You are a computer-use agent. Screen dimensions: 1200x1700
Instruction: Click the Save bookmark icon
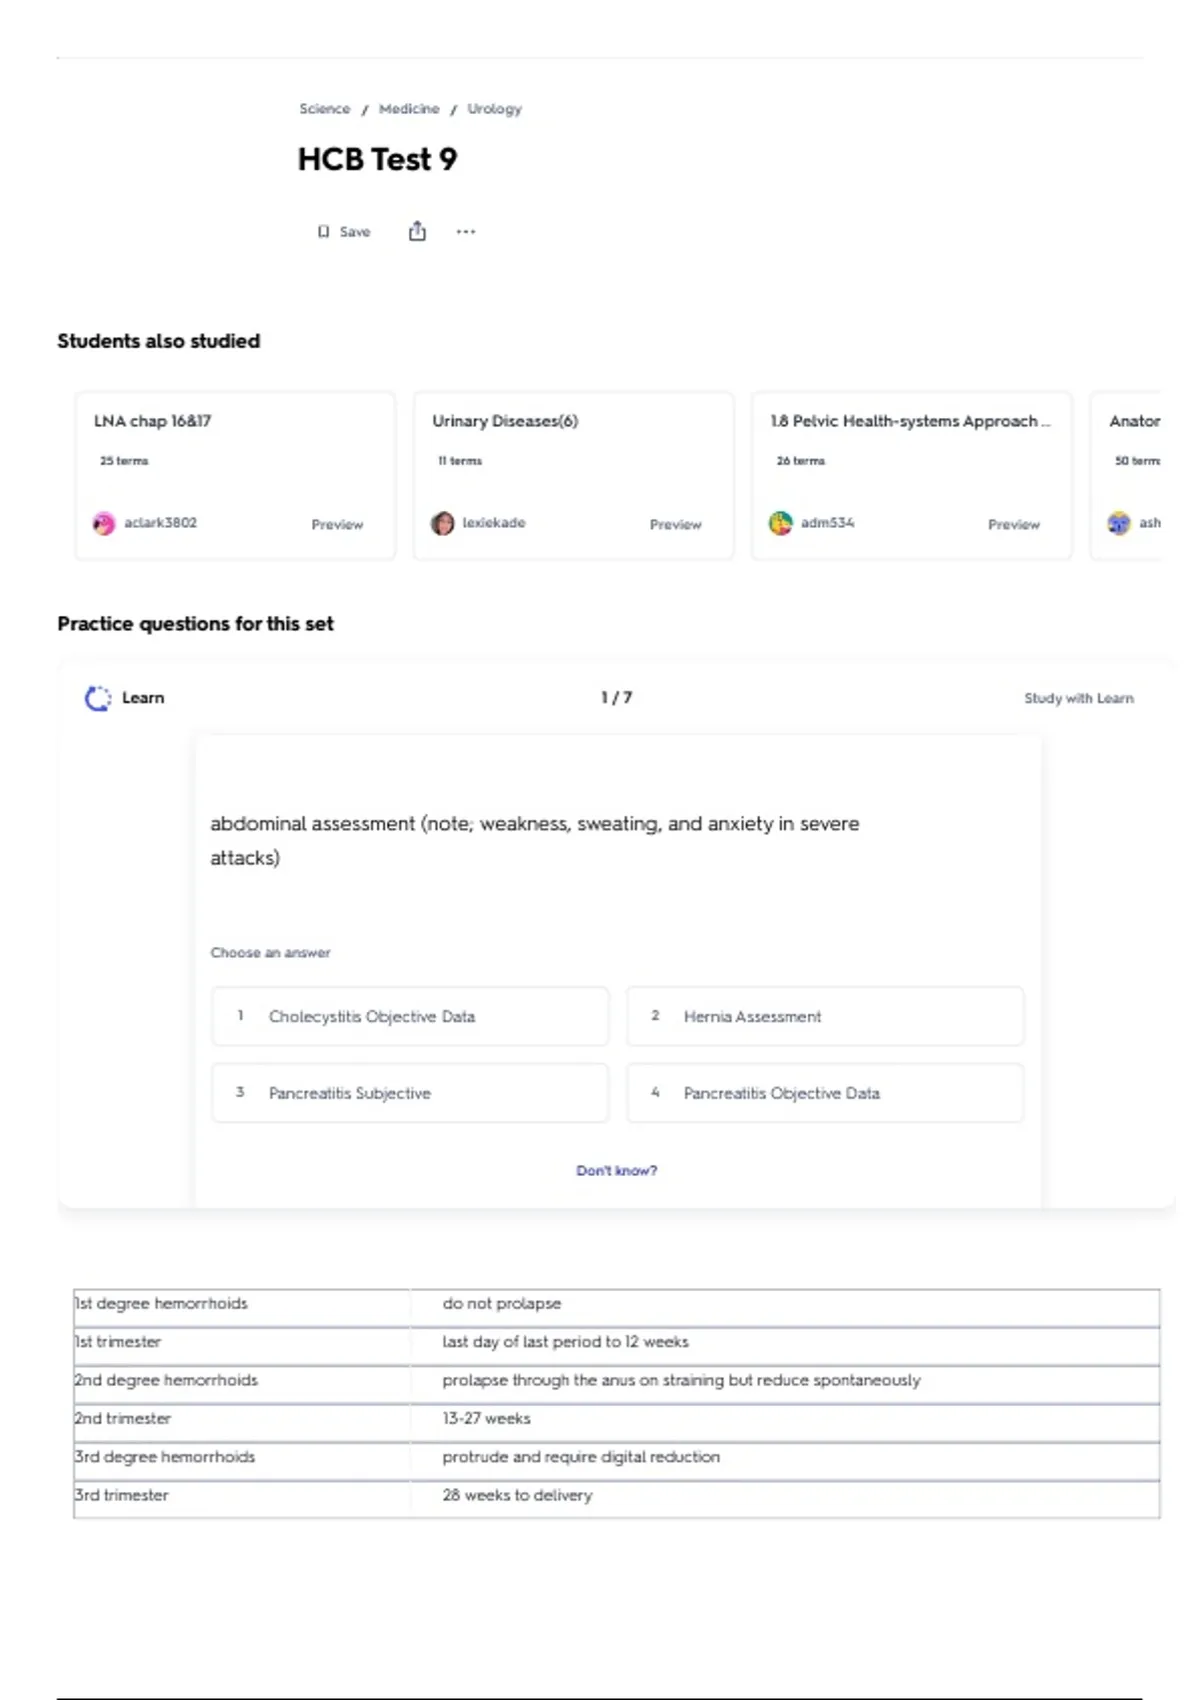point(323,232)
